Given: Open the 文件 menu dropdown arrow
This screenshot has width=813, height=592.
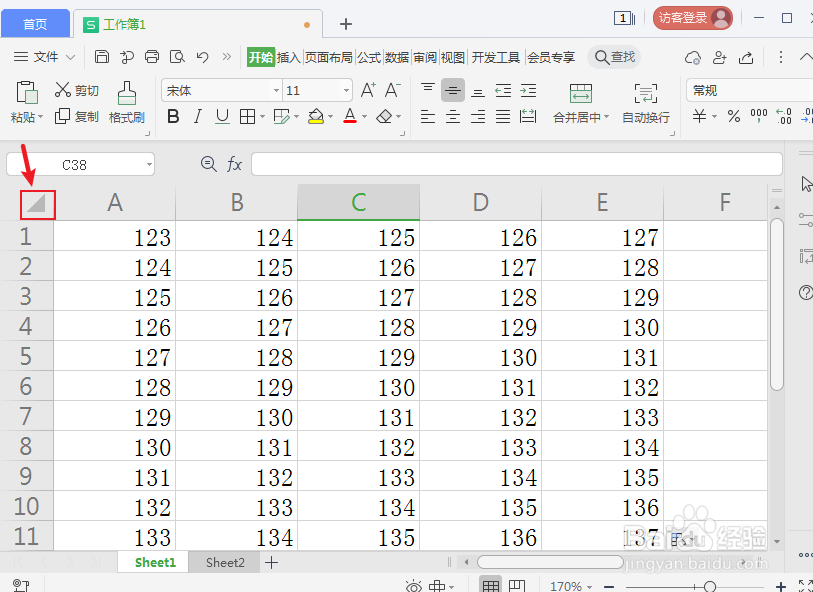Looking at the screenshot, I should [x=71, y=57].
